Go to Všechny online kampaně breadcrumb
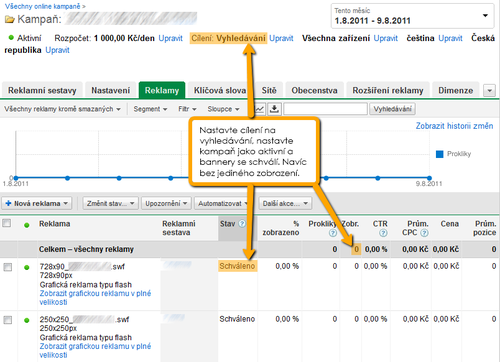 (42, 6)
